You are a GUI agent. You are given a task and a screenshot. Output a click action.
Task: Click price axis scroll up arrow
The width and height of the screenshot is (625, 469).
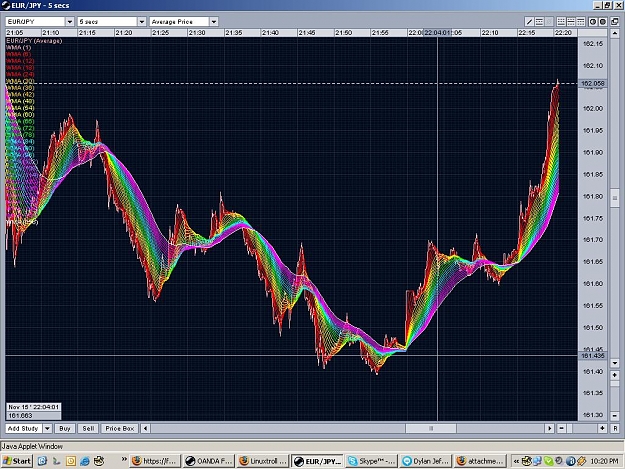(x=615, y=33)
